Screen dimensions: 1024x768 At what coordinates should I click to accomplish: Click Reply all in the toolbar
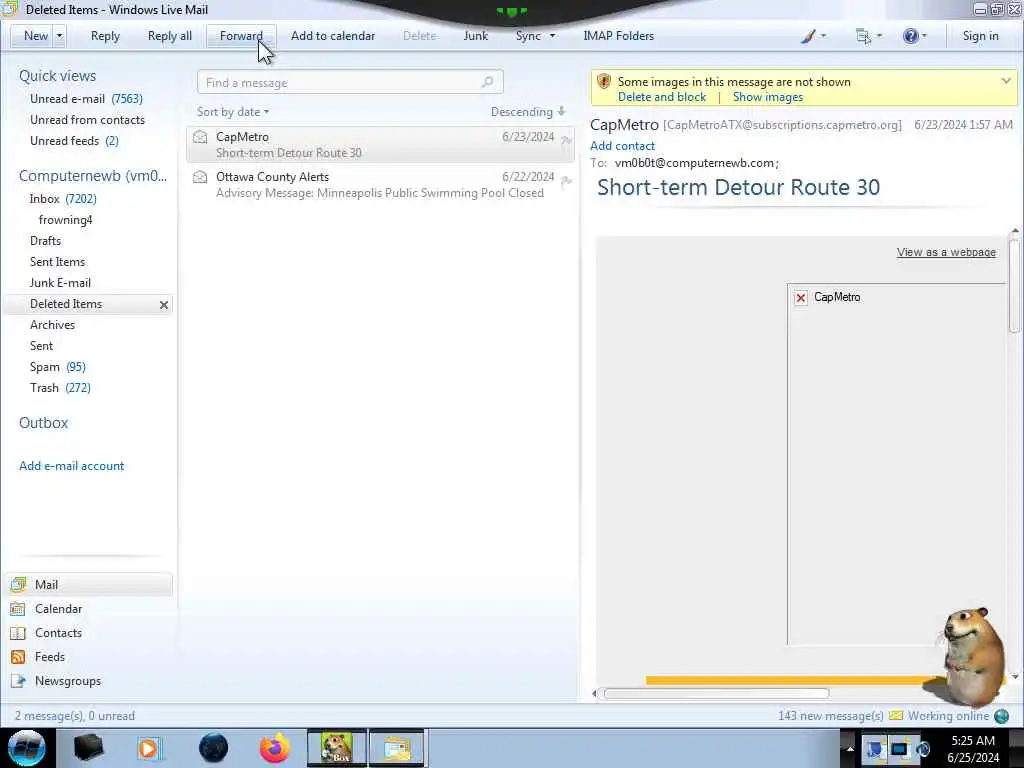tap(170, 36)
